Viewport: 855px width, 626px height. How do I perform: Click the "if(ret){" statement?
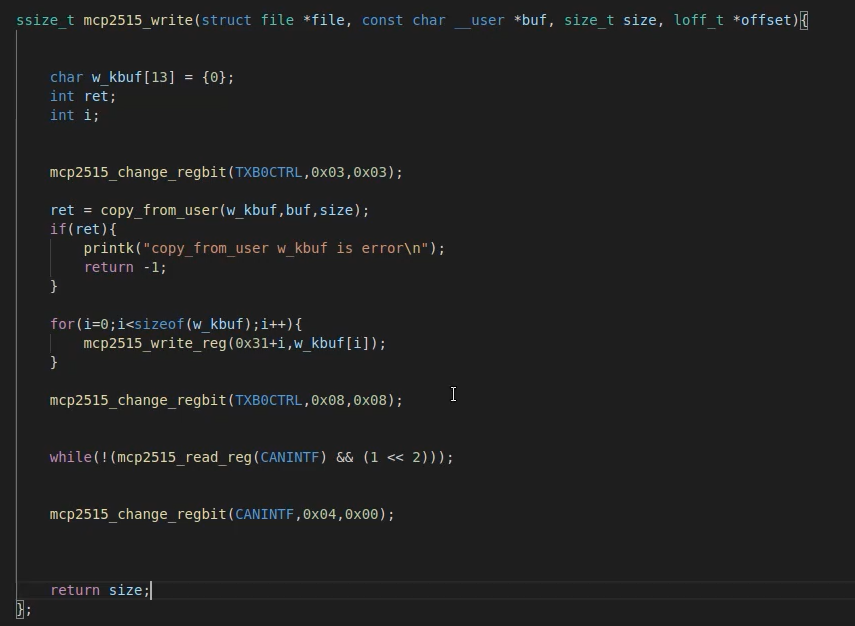click(x=83, y=229)
